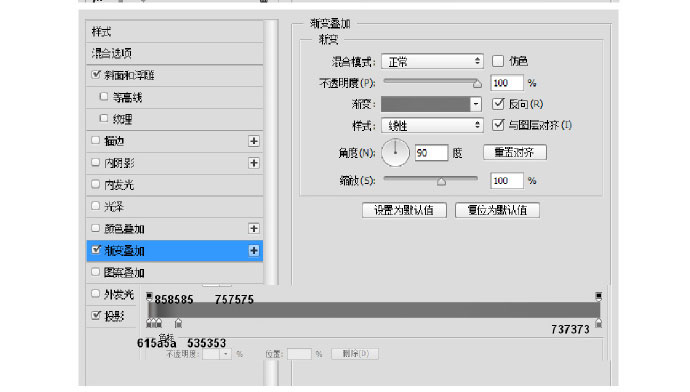Image resolution: width=690 pixels, height=392 pixels.
Task: Click the 不透明度 percent field showing 100
Action: click(507, 83)
